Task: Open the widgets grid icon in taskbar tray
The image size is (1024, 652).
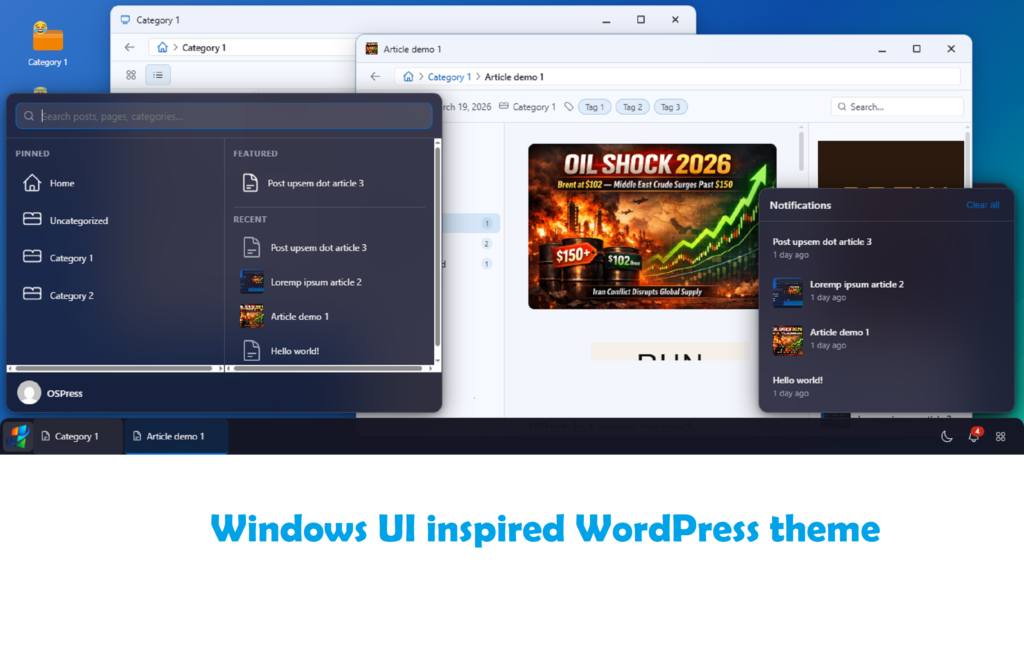Action: (1000, 436)
